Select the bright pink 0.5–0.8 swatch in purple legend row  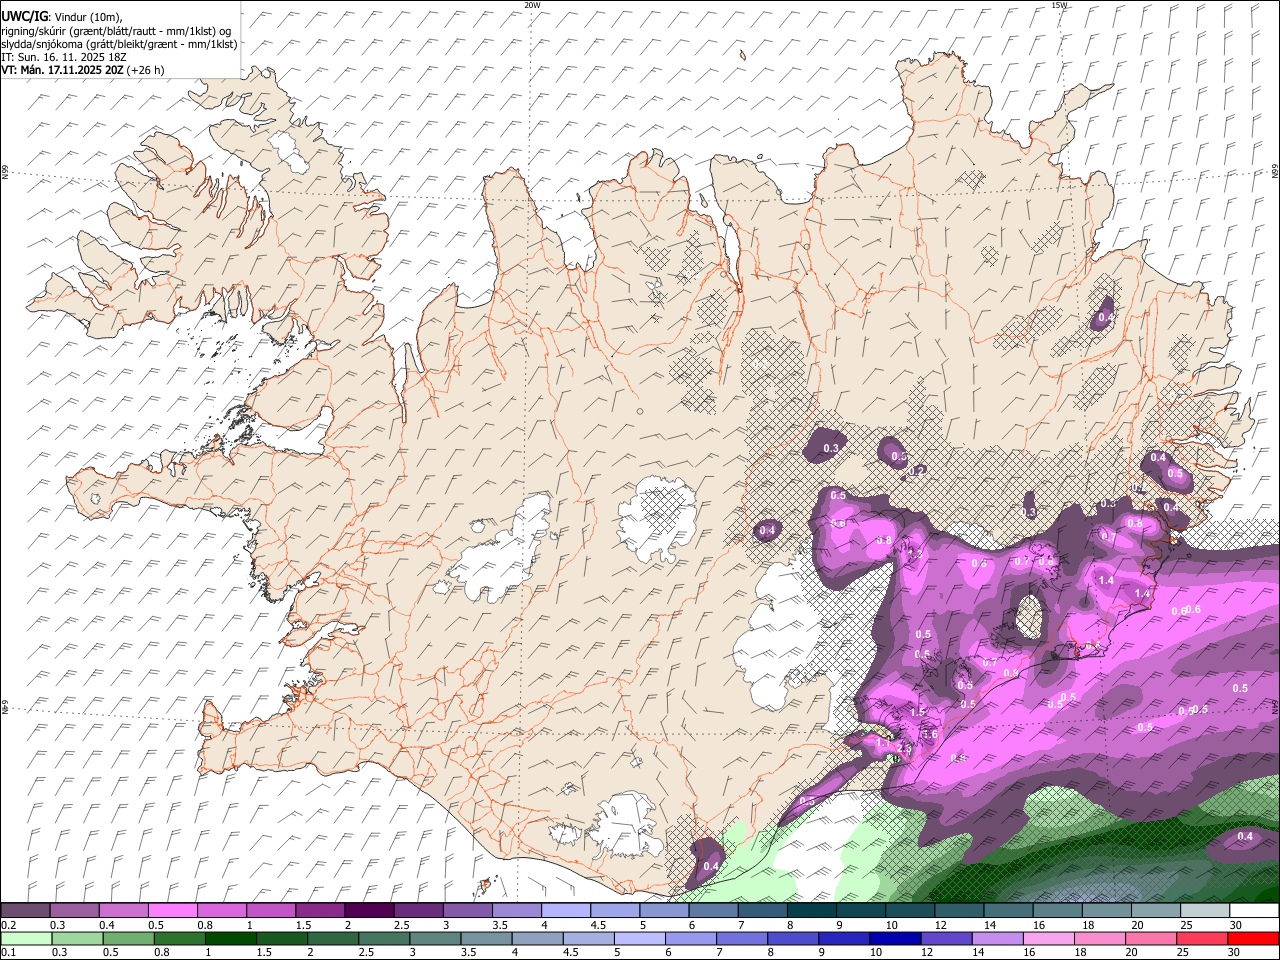coord(172,911)
